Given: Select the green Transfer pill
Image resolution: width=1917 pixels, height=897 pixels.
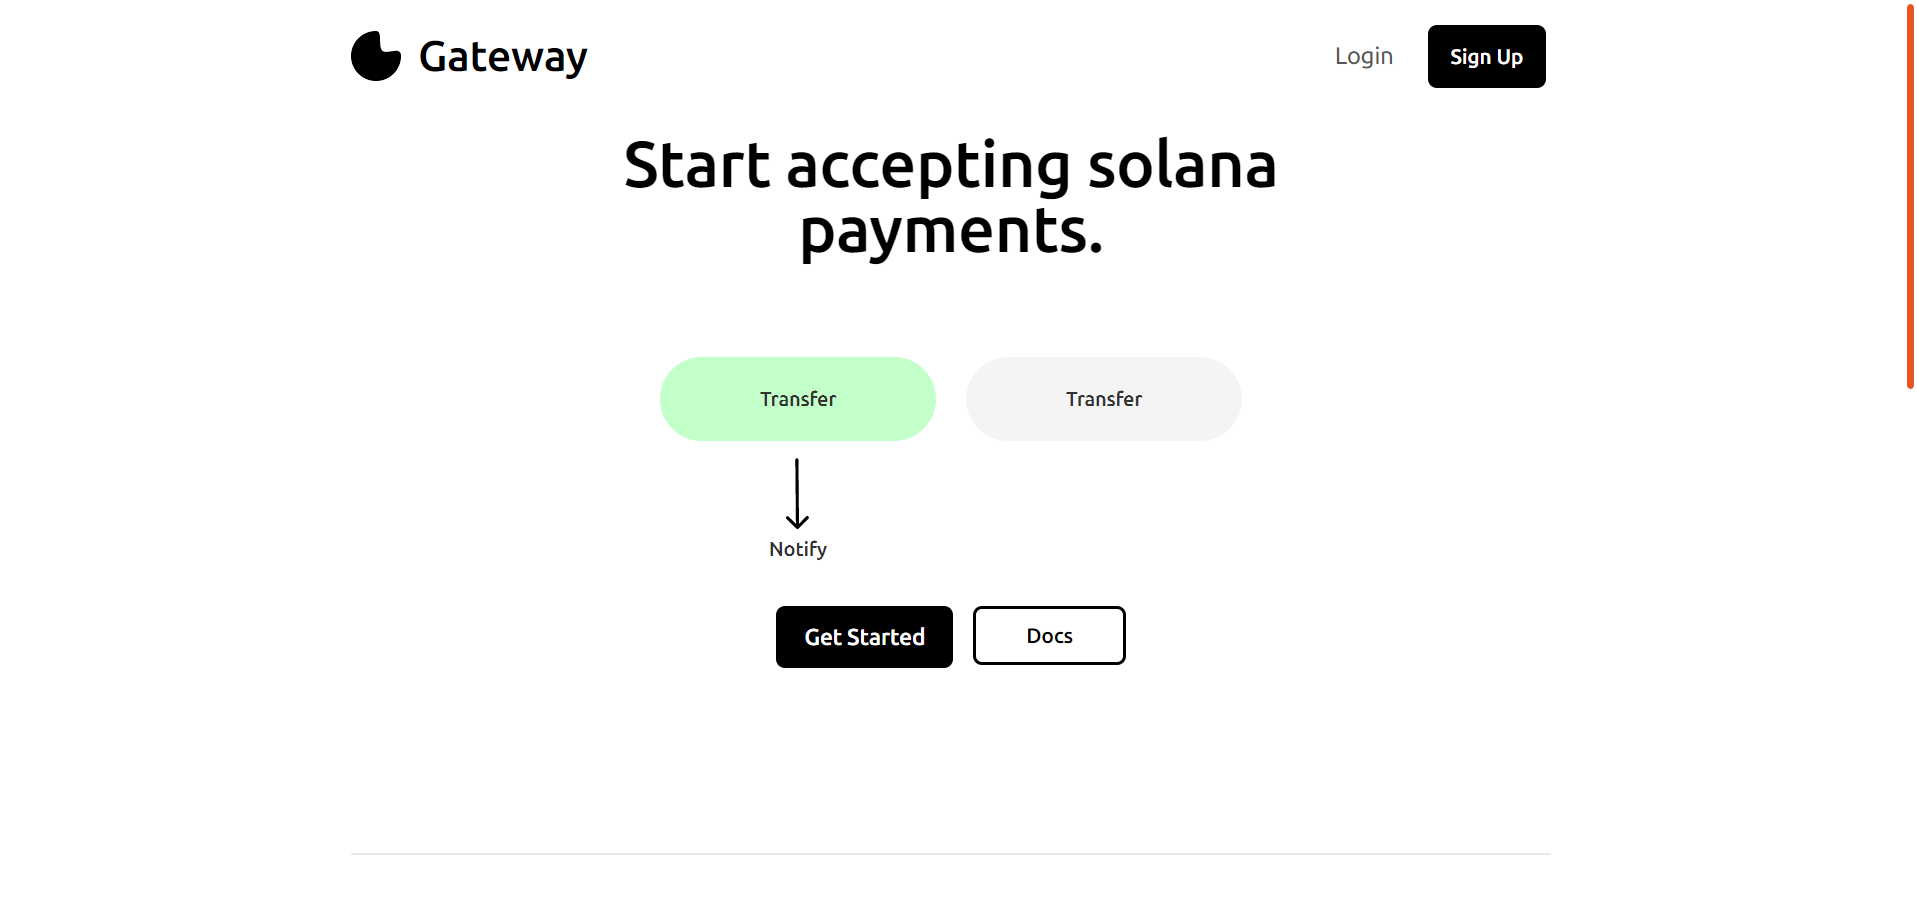Looking at the screenshot, I should click(x=797, y=399).
